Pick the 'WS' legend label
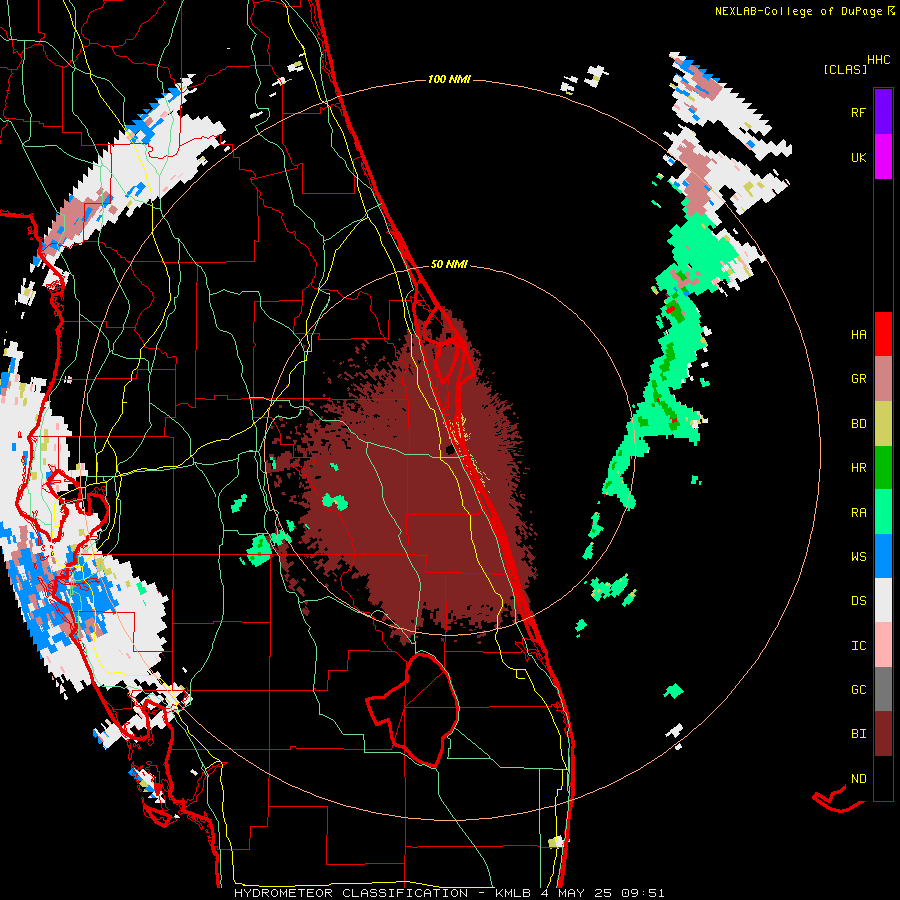This screenshot has width=900, height=900. [858, 557]
